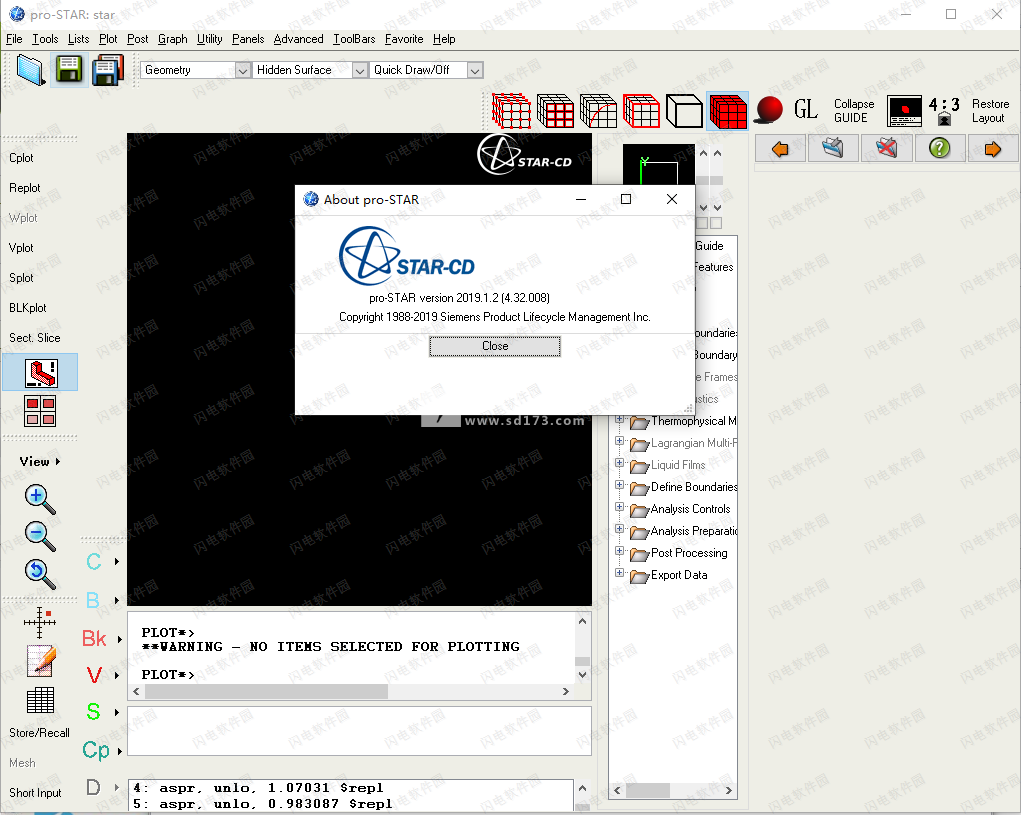Click Restore Layout button

pyautogui.click(x=990, y=111)
